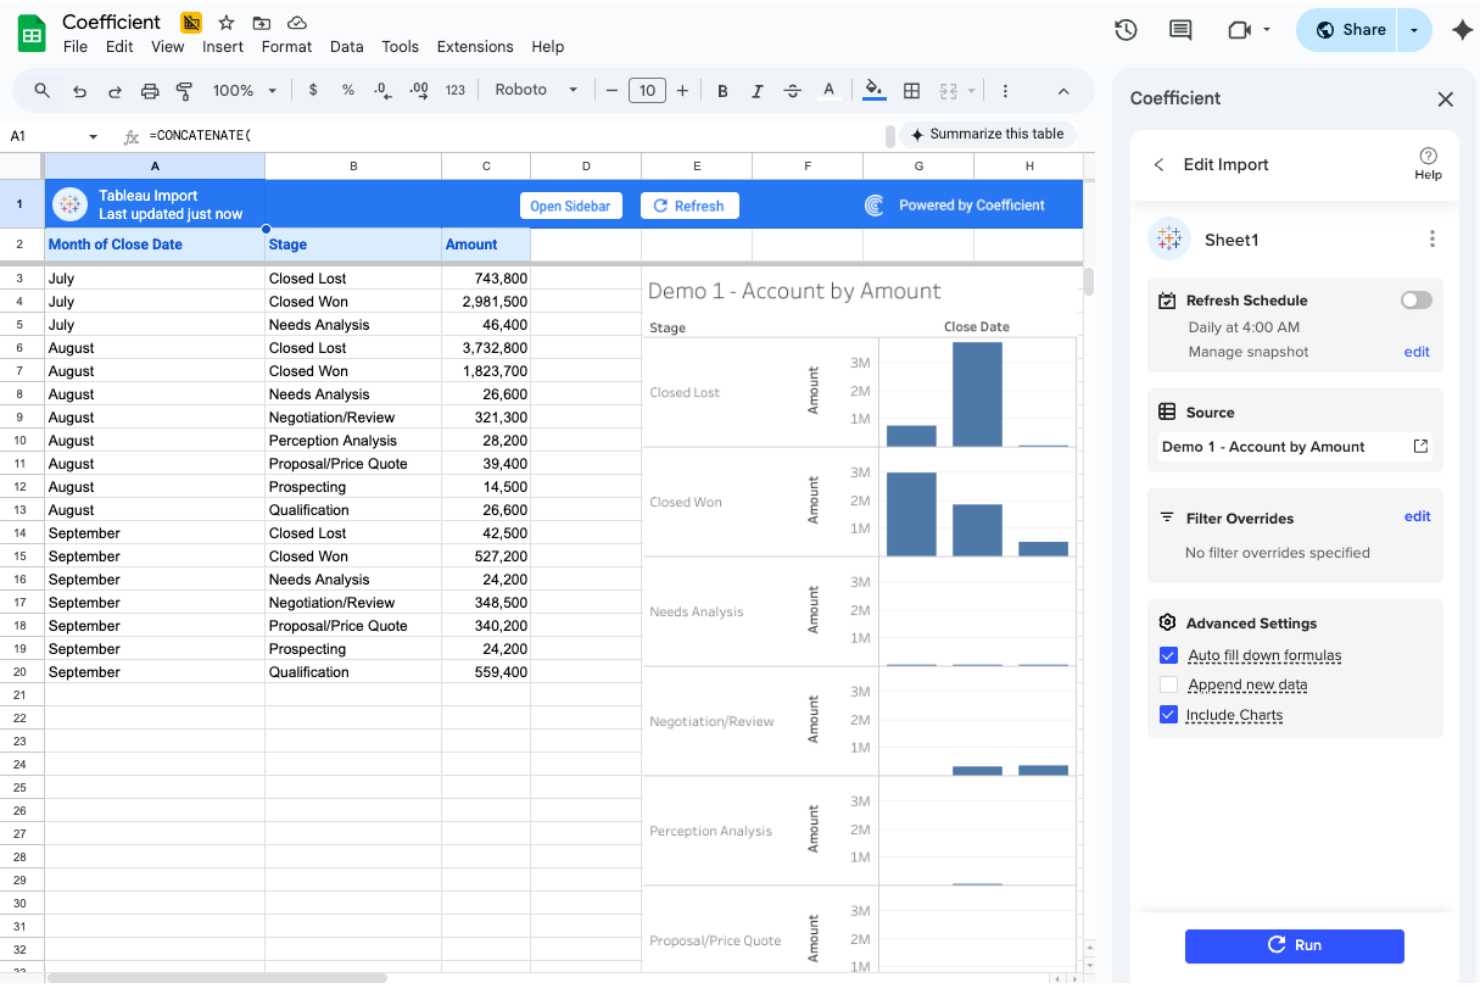1480x987 pixels.
Task: Uncheck Include Charts
Action: [1168, 714]
